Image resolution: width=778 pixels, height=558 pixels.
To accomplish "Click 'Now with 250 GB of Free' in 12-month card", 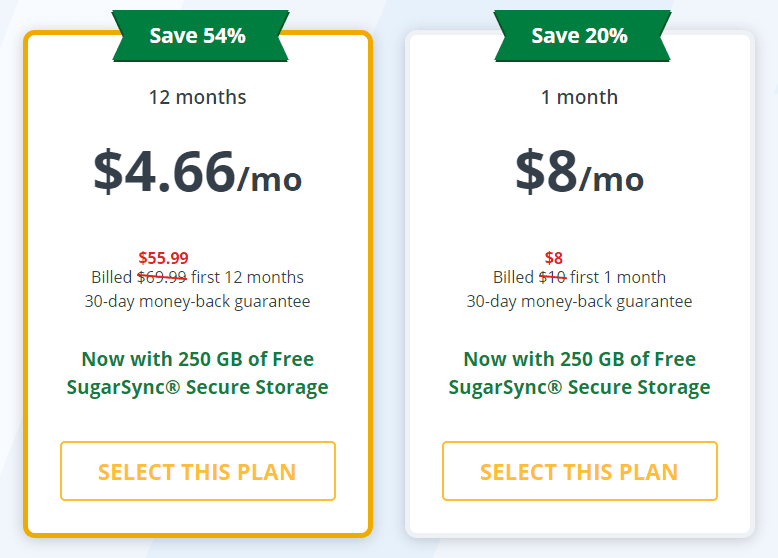I will (197, 359).
